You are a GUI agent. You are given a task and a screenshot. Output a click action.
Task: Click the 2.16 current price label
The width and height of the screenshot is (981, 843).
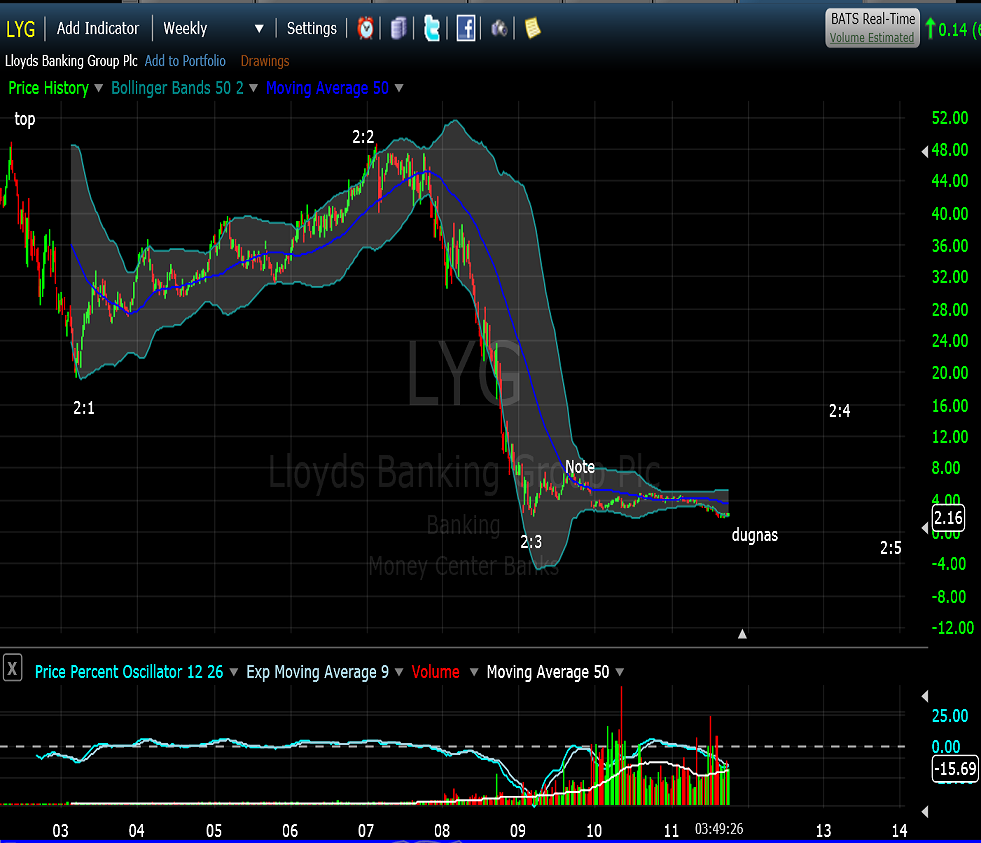click(x=948, y=518)
